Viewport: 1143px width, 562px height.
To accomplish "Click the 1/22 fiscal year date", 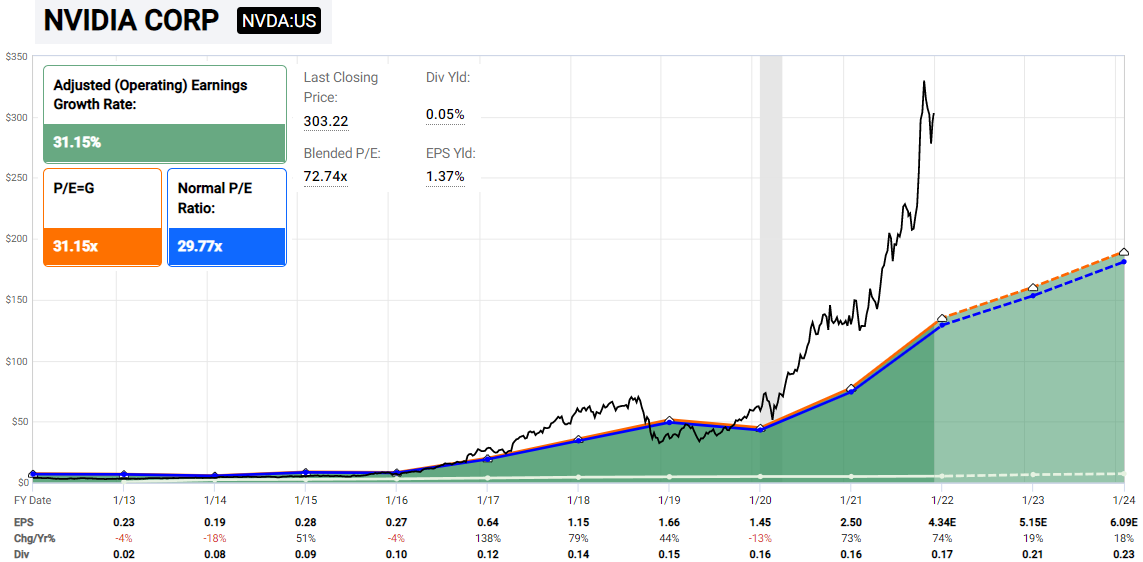I will click(x=942, y=500).
